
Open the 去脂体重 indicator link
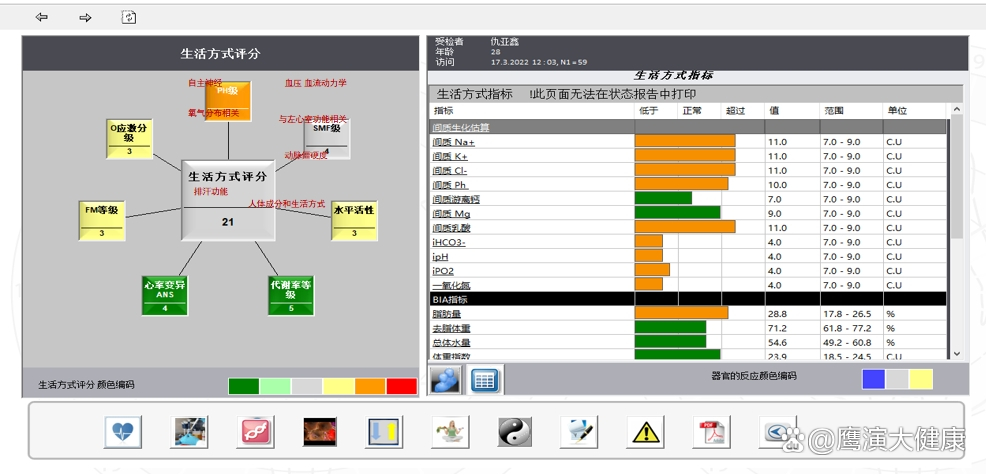(451, 328)
